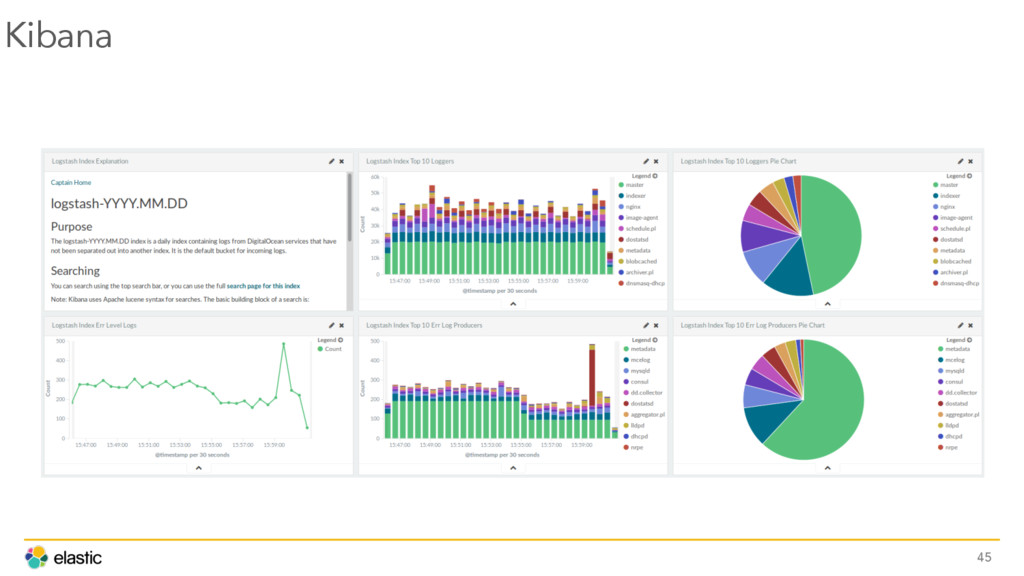Select nginx legend entry in Loggers Pie Chart

tap(944, 207)
